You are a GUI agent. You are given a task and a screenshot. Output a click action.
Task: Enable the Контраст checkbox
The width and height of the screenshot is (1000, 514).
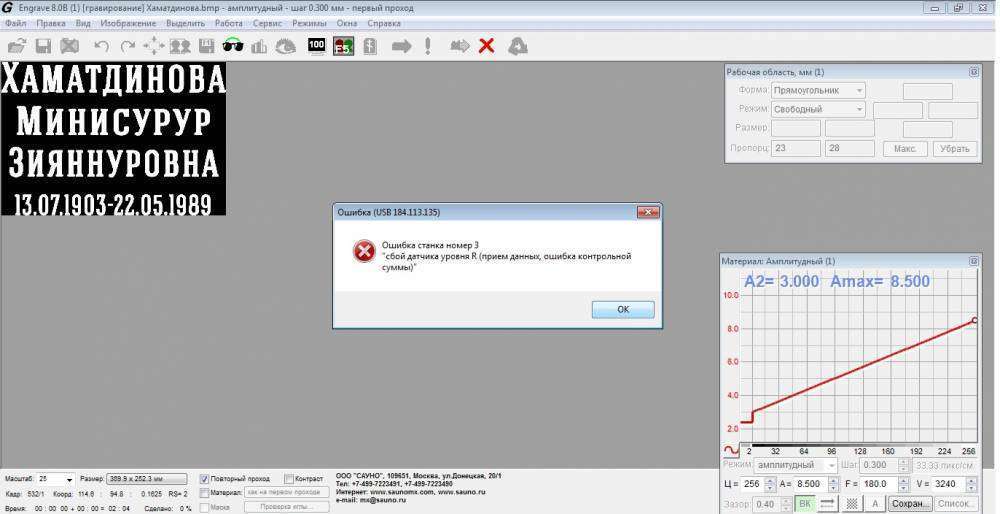[289, 479]
